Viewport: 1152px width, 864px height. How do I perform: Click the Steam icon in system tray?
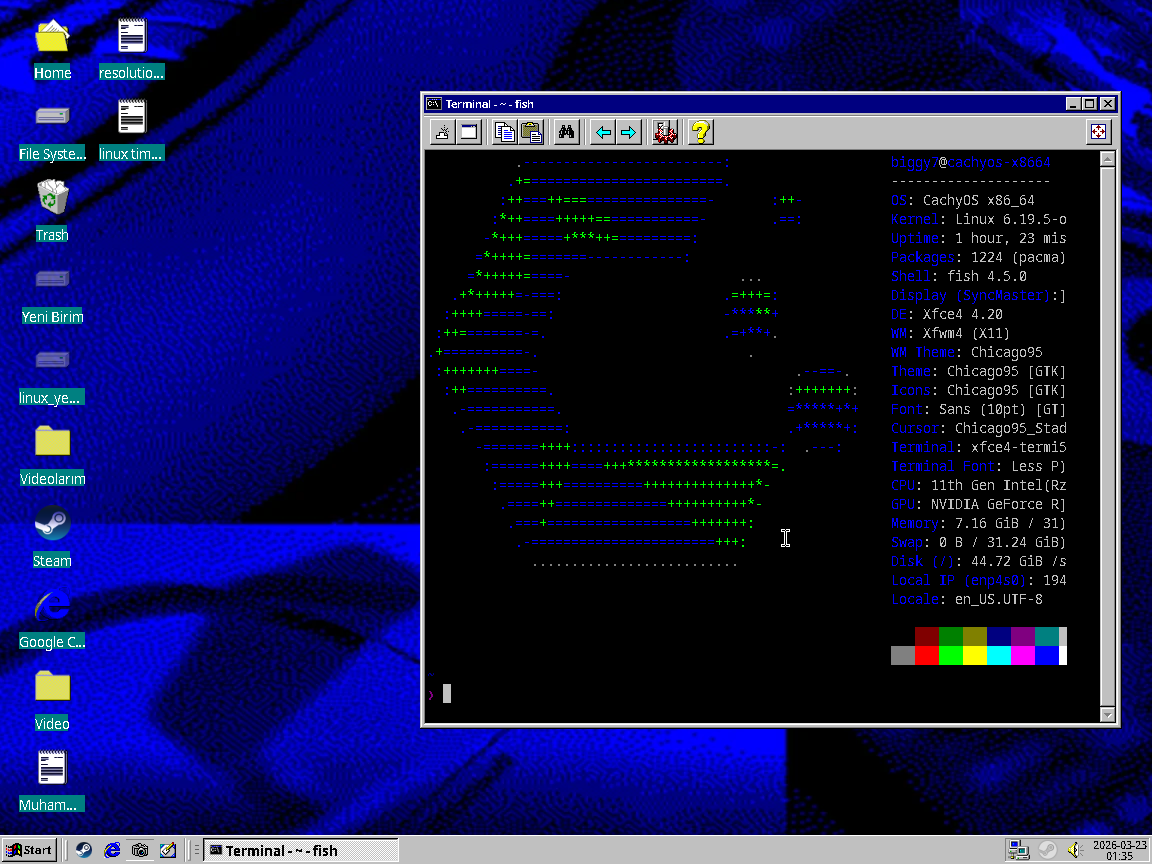1047,850
